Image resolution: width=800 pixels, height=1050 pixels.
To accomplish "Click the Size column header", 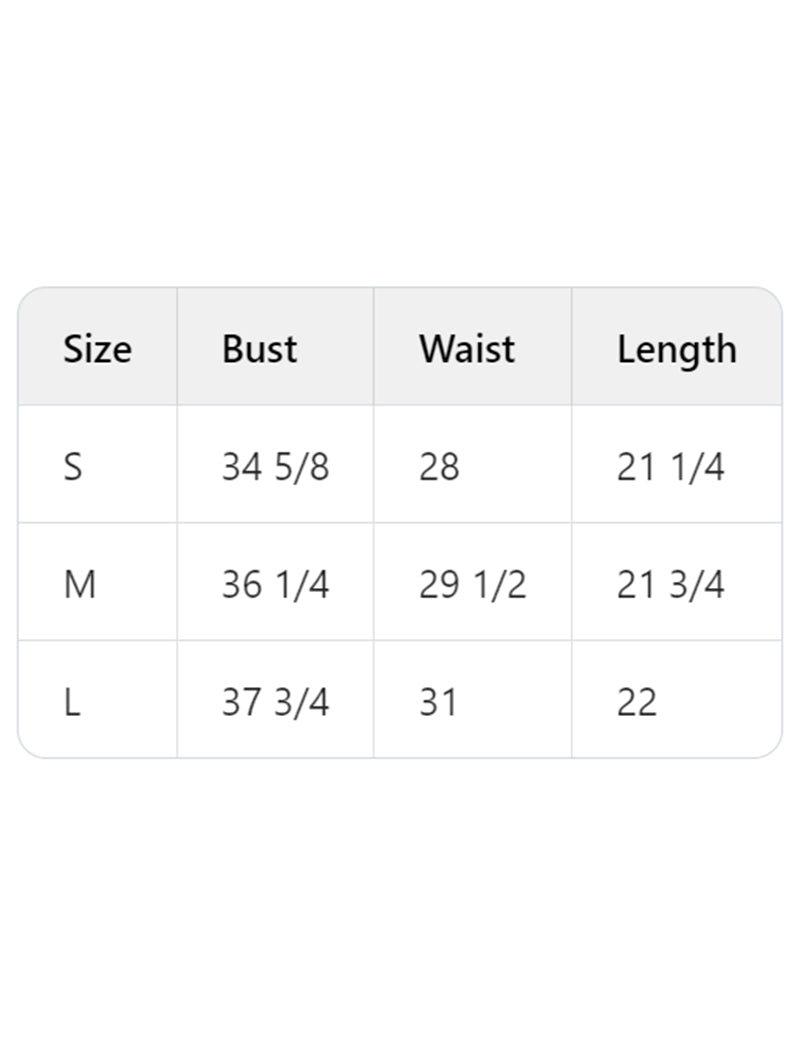I will tap(97, 349).
